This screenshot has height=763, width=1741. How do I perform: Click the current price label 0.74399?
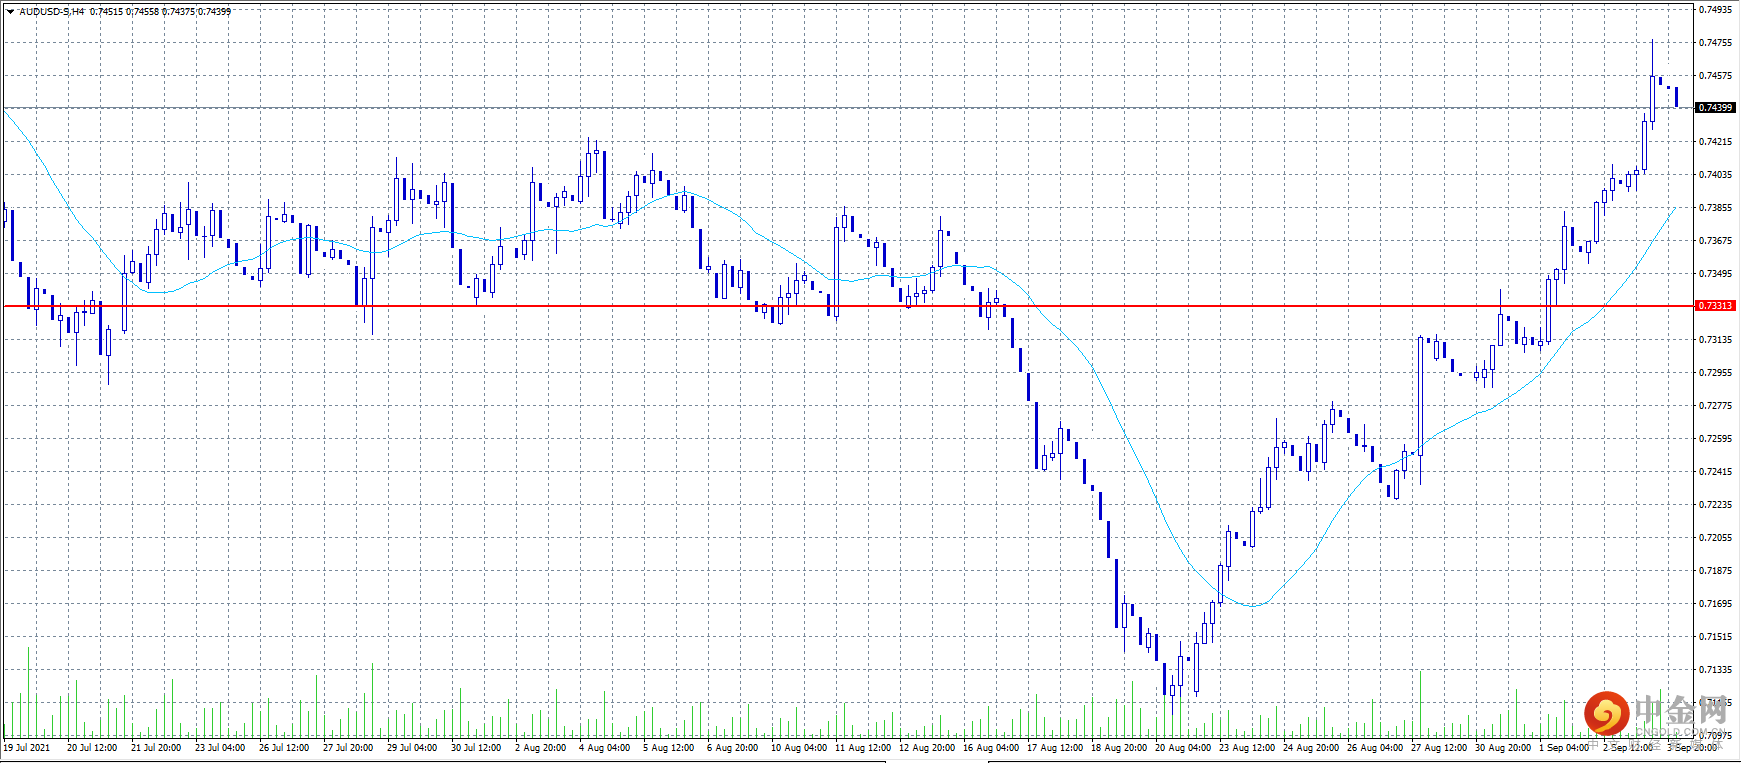pos(1716,108)
